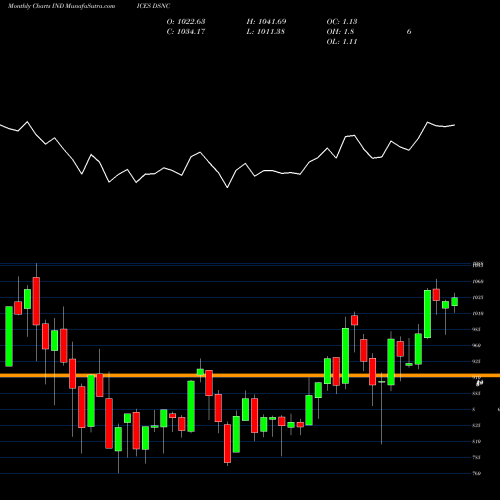This screenshot has height=500, width=500.
Task: Click the 1060 price axis label
Action: 478,281
